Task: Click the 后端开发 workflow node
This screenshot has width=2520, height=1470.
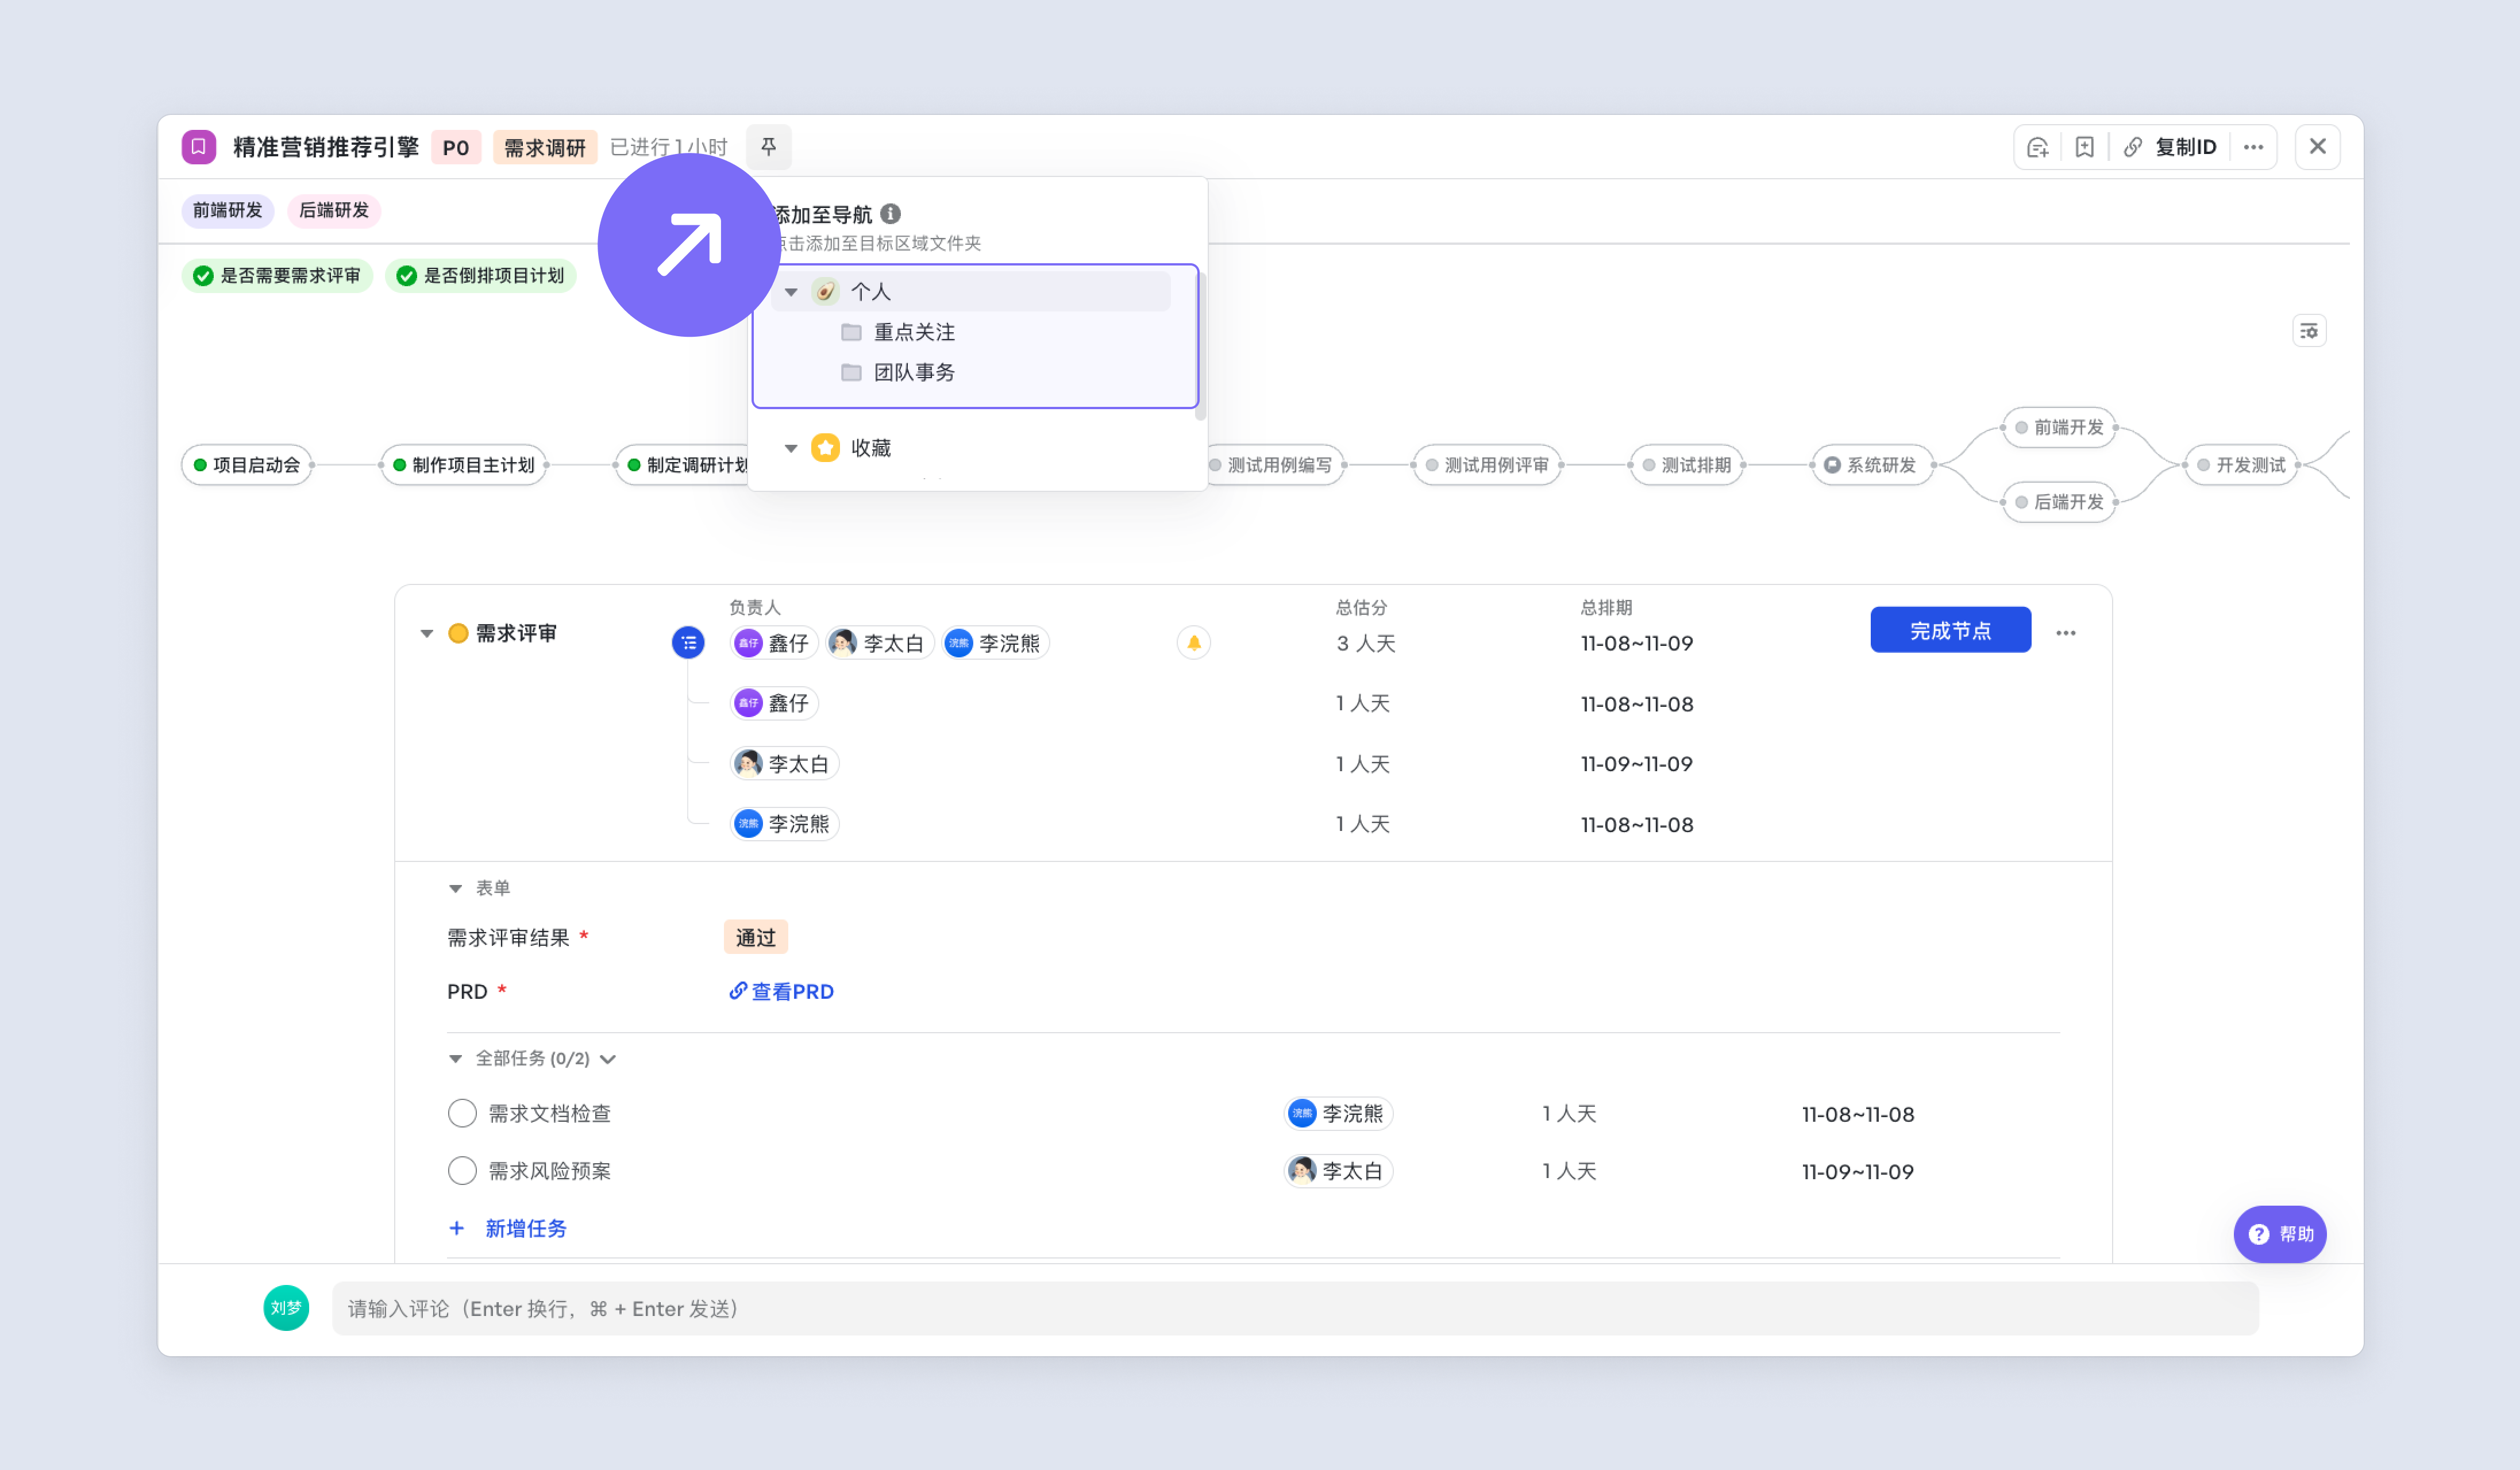Action: coord(2060,502)
